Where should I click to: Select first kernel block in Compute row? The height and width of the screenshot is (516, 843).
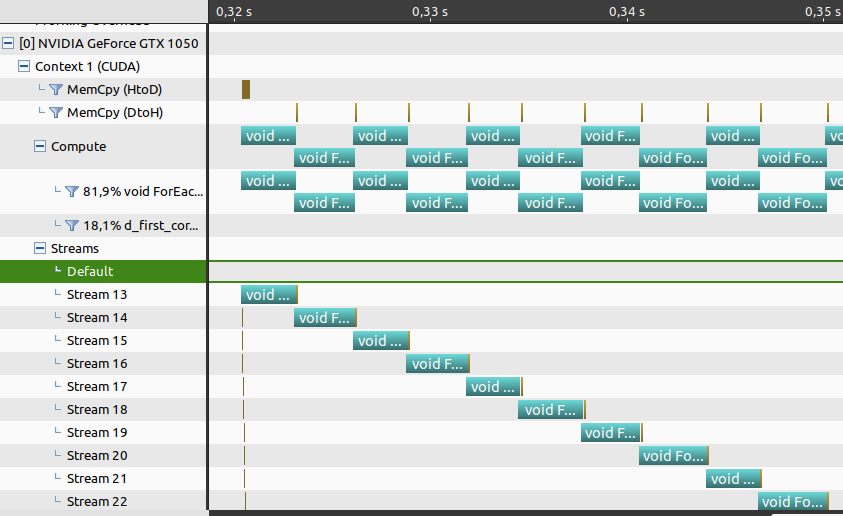268,135
